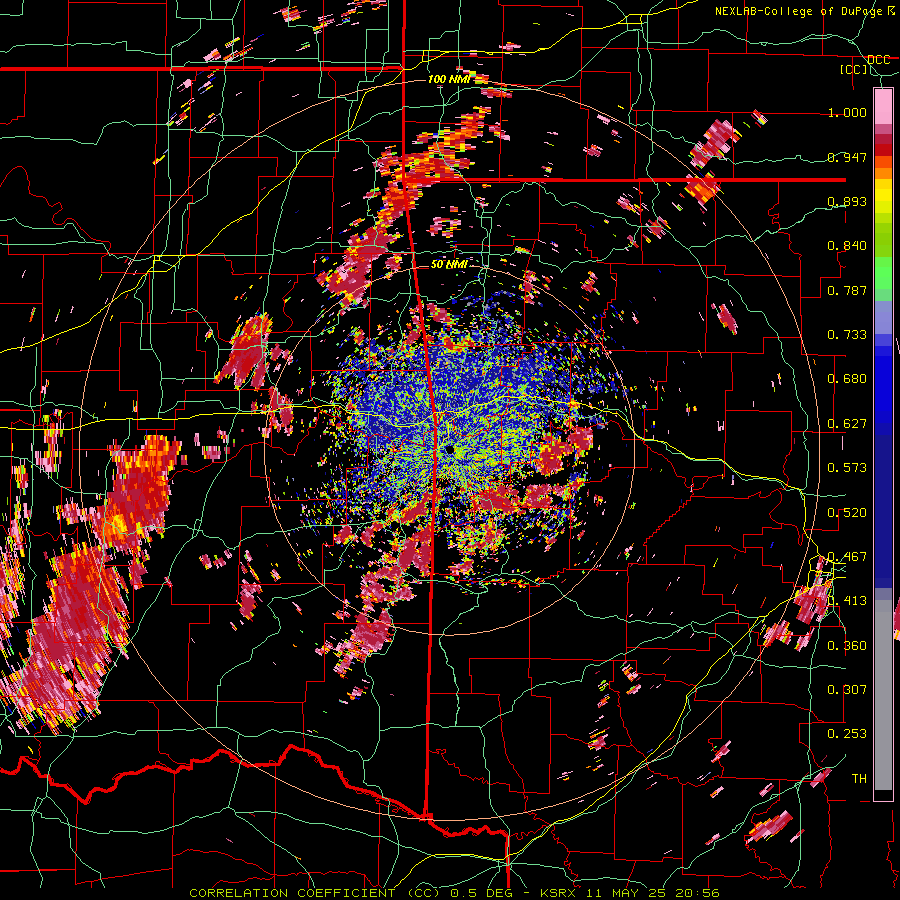Click the 0.520 legend value

click(x=847, y=513)
